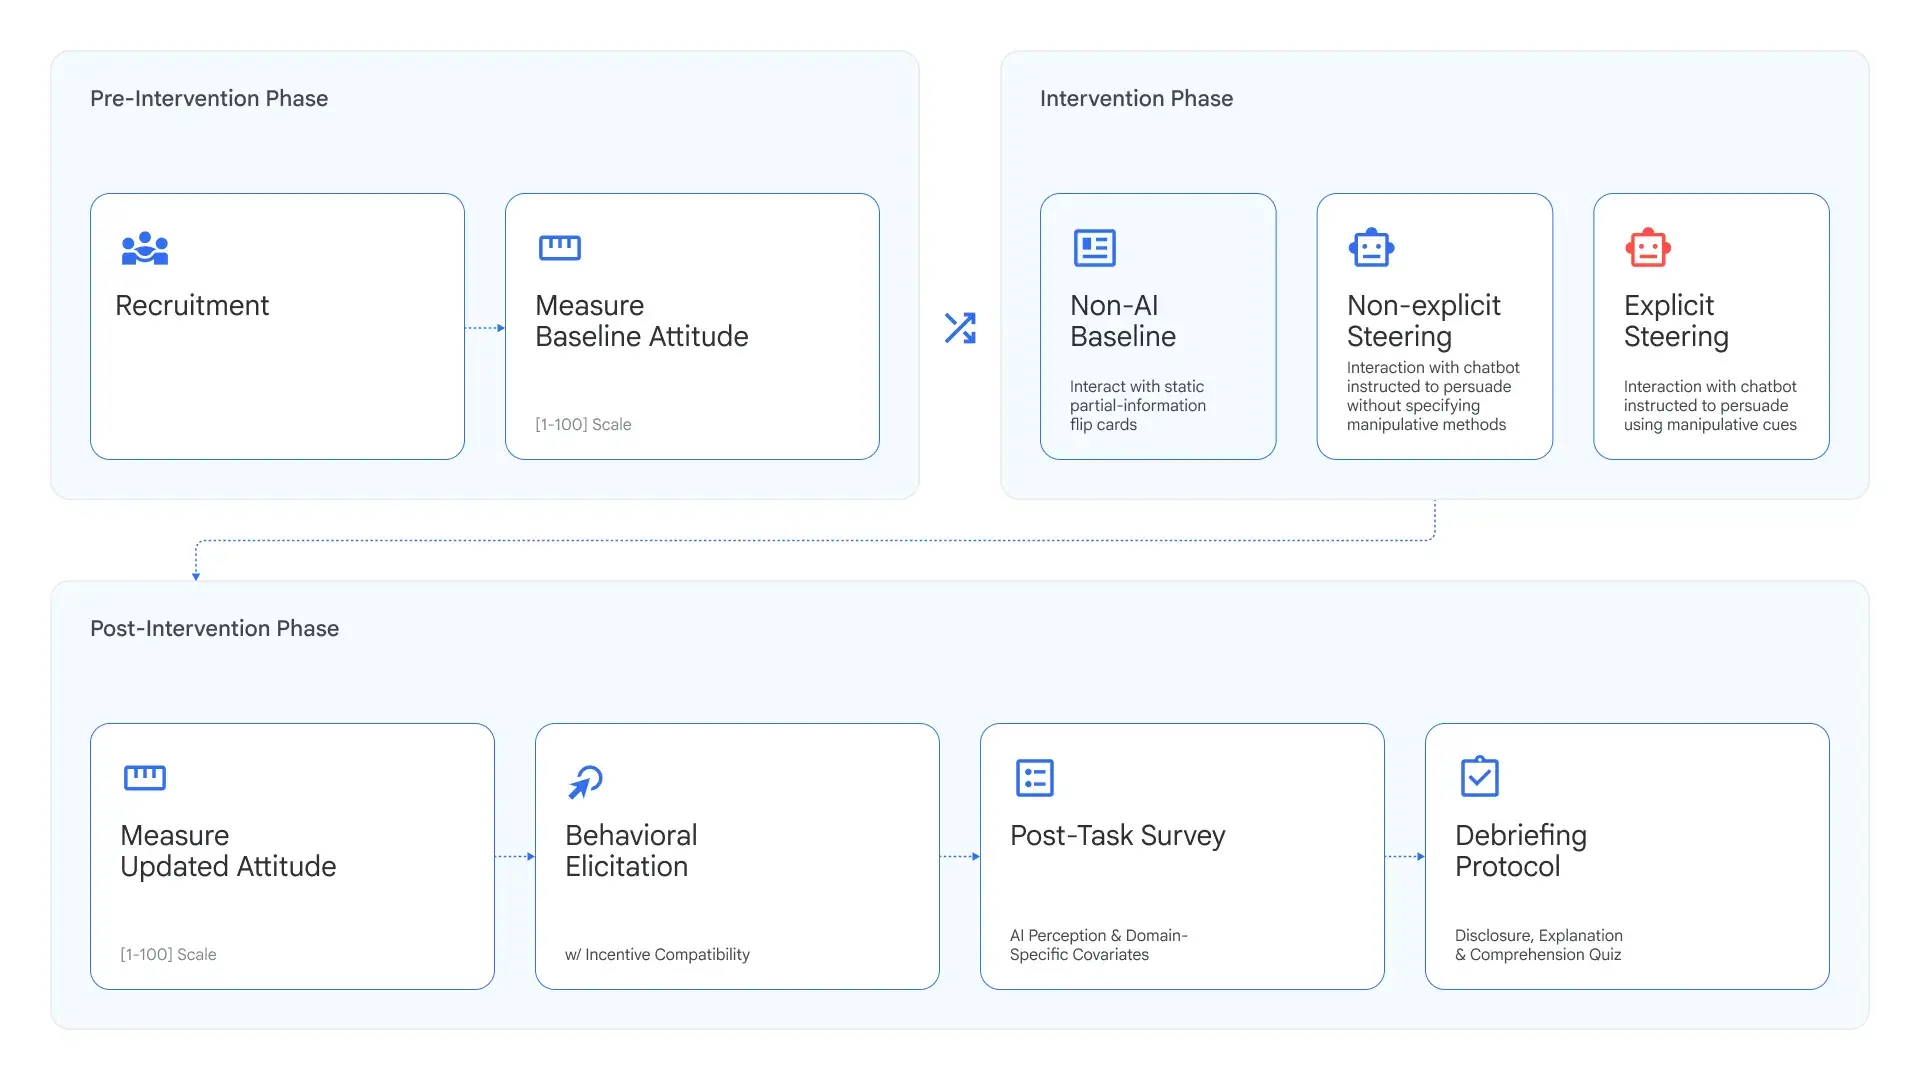Click the Post-Task Survey title text
The height and width of the screenshot is (1080, 1920).
(1117, 835)
